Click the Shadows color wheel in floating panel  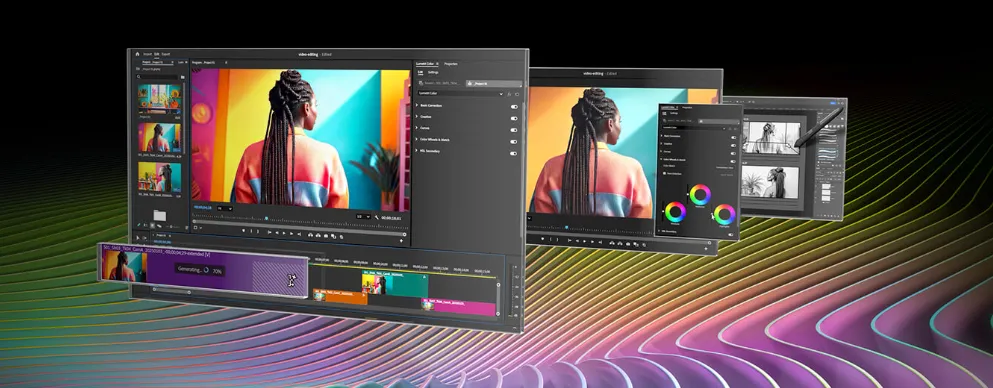(x=675, y=211)
